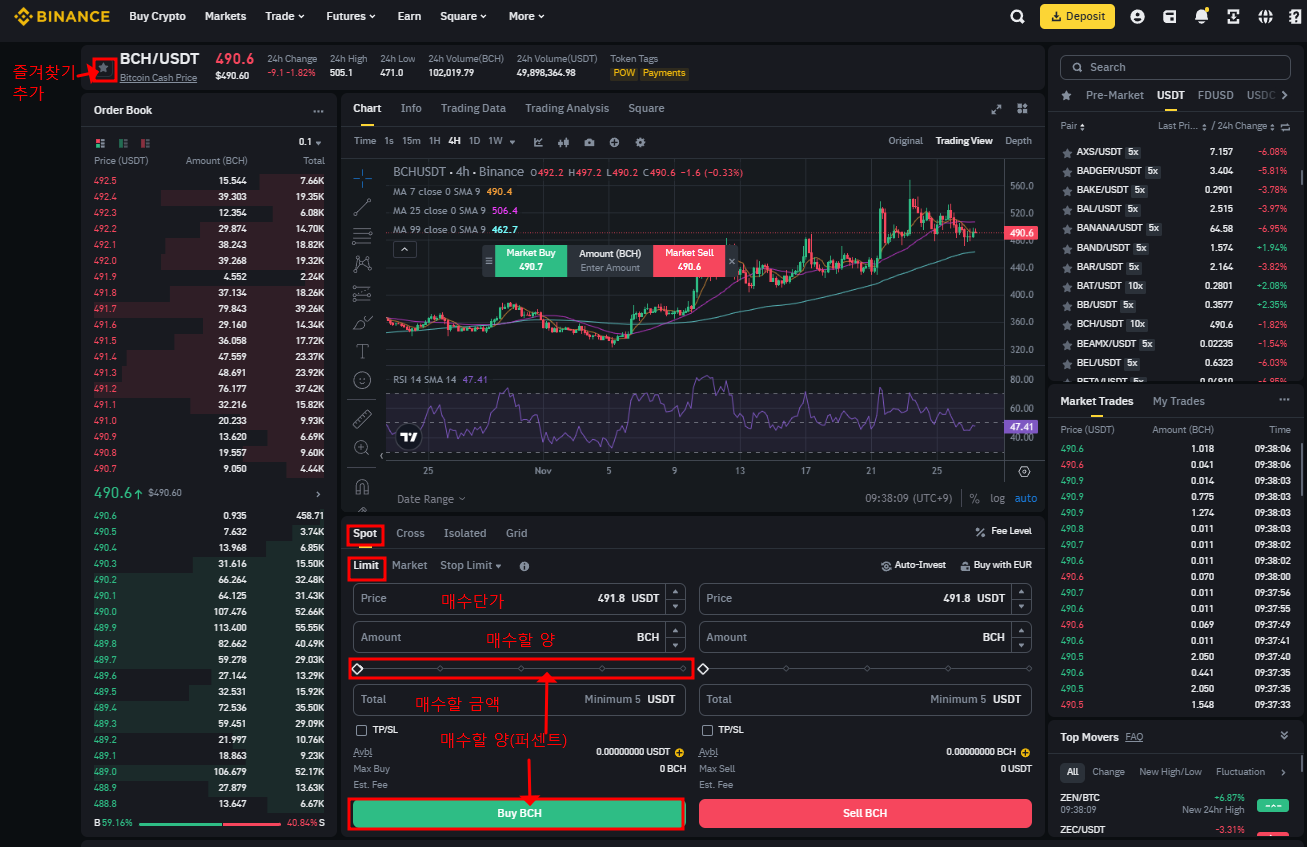
Task: Expand more time intervals dropdown arrow
Action: [512, 141]
